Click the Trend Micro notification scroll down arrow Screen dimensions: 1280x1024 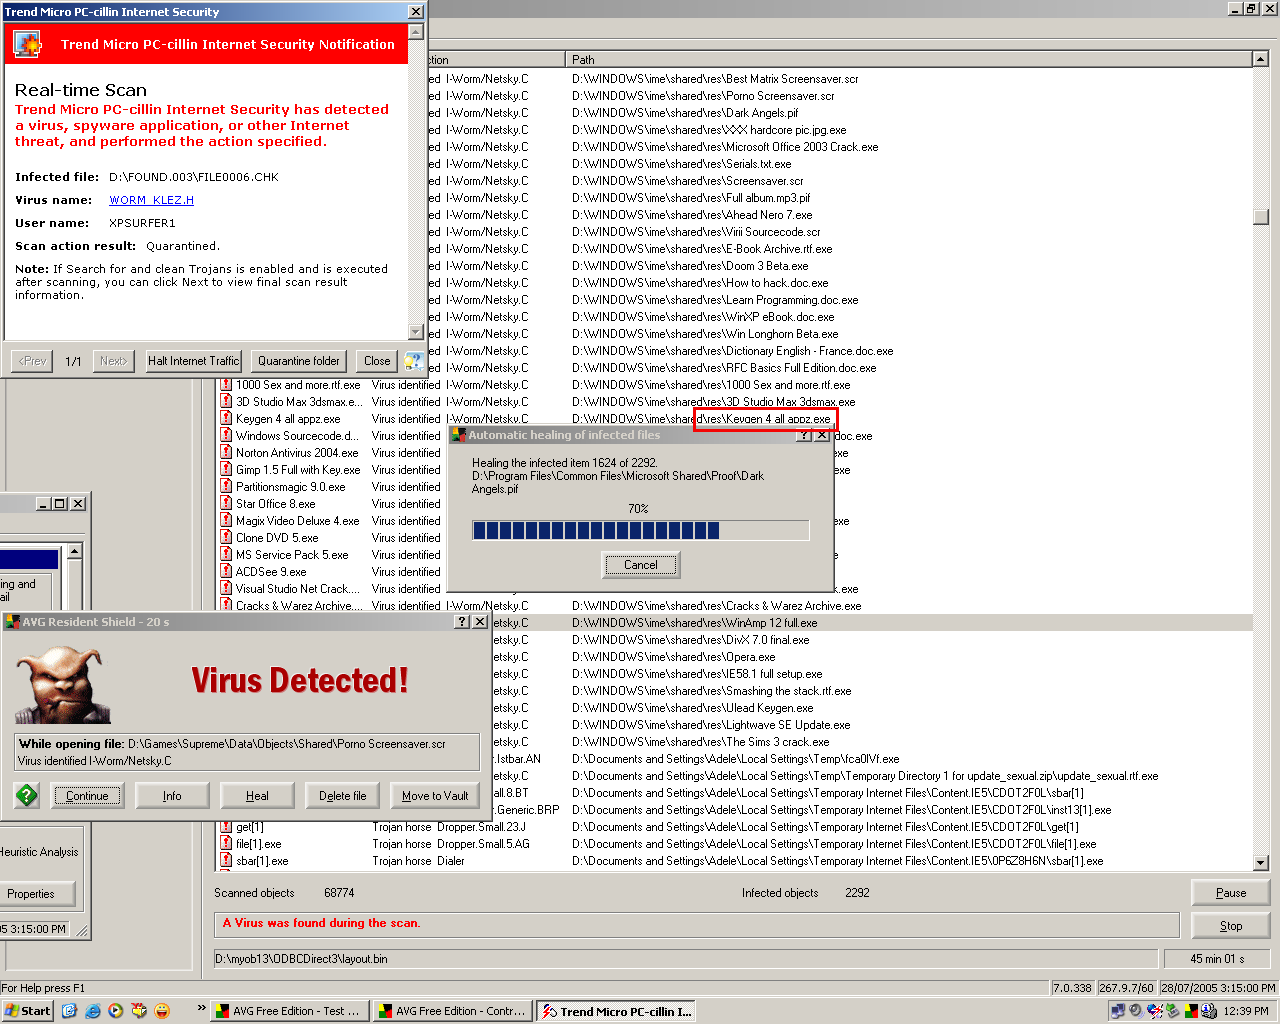pos(417,332)
